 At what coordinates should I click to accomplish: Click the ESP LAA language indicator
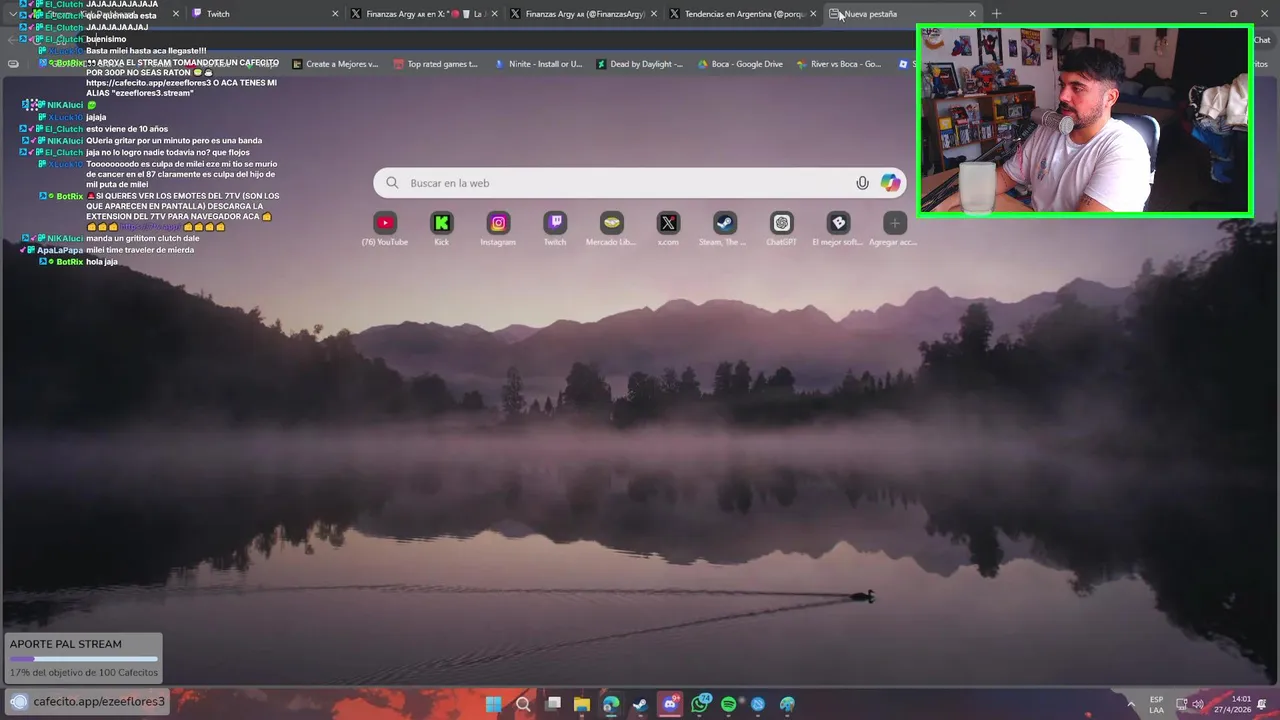click(x=1156, y=704)
